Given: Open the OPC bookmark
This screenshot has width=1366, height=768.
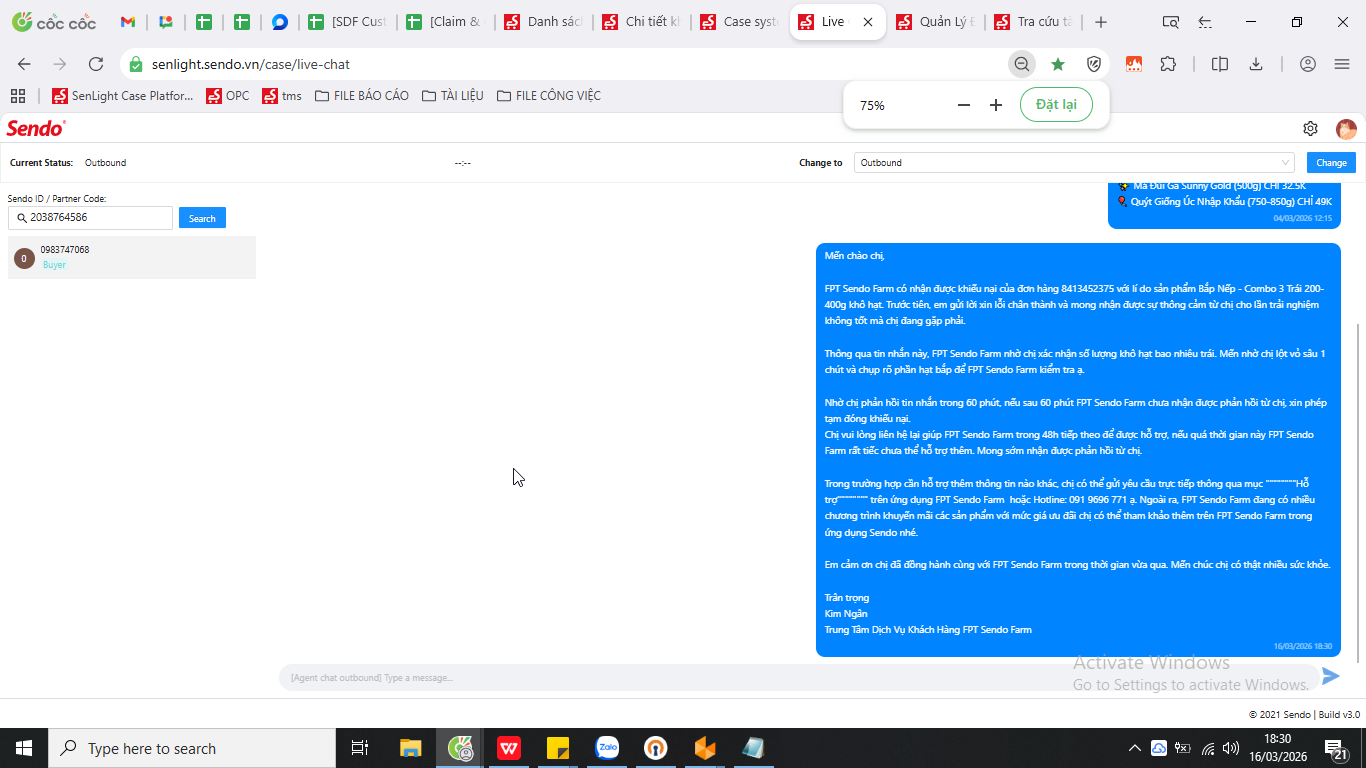Looking at the screenshot, I should (227, 96).
